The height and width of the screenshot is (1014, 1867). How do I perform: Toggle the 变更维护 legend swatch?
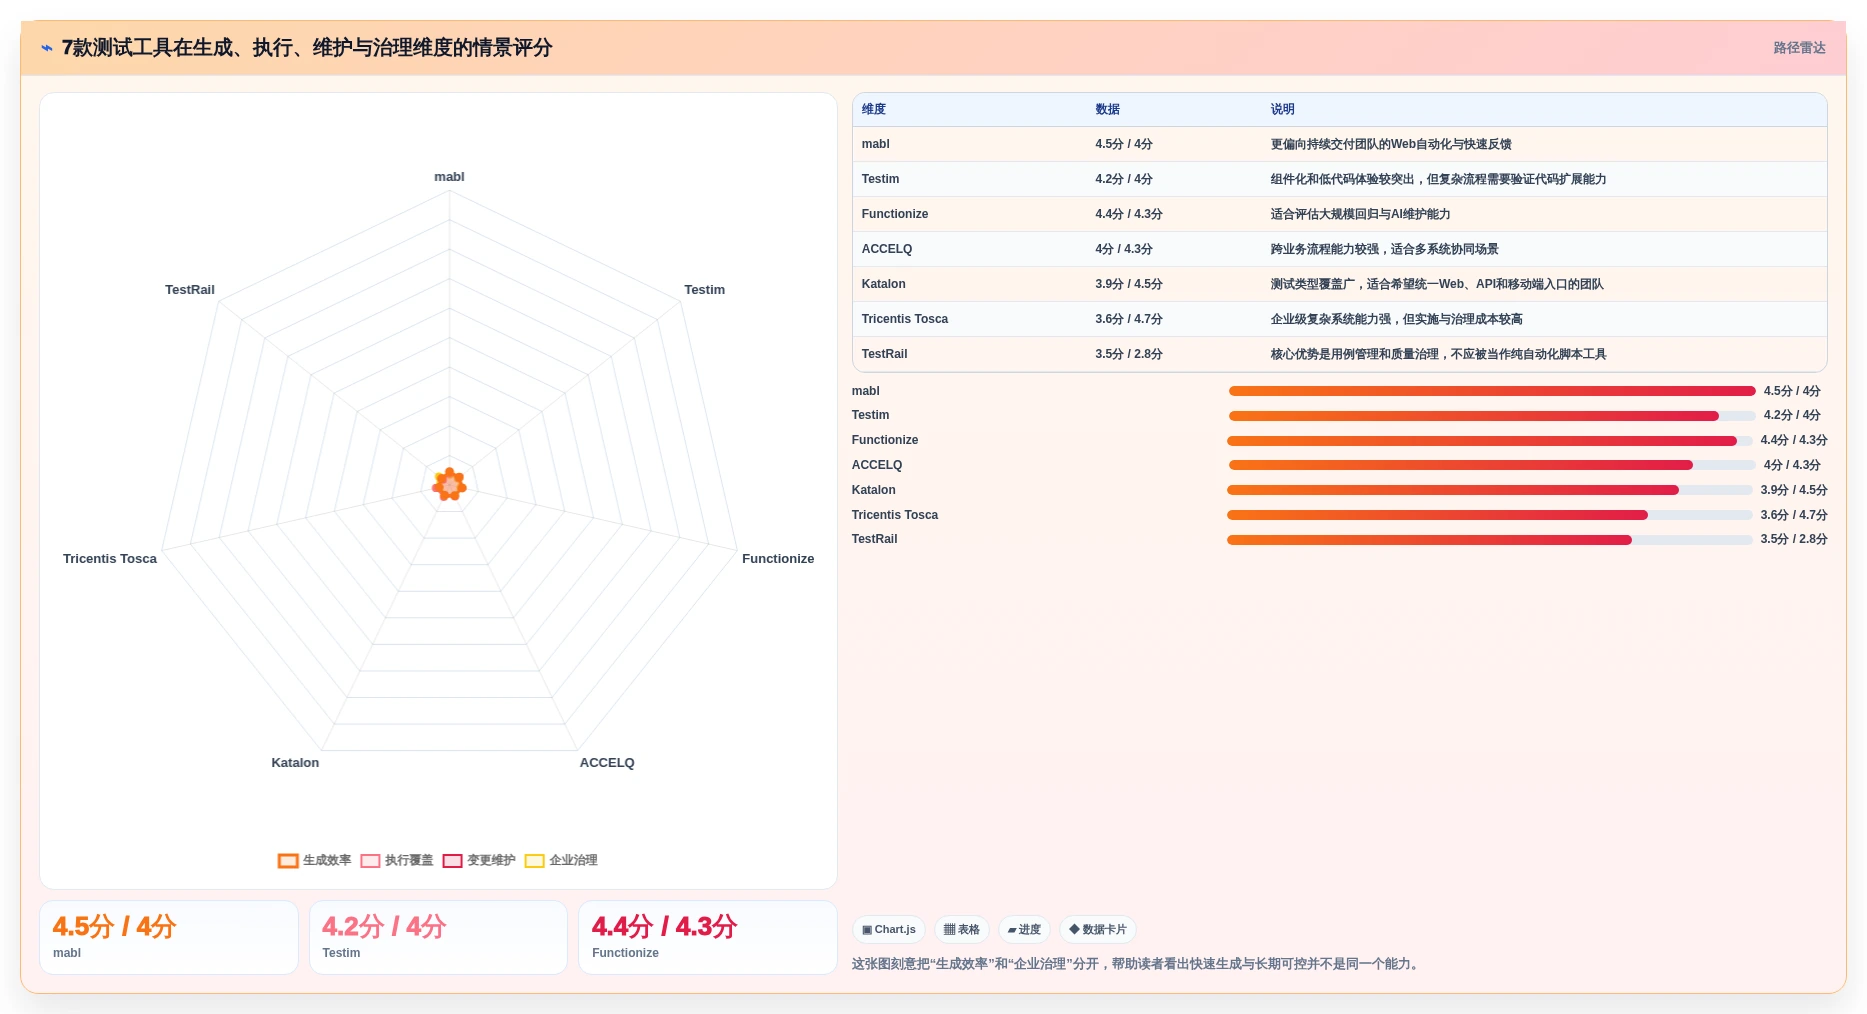[x=452, y=861]
